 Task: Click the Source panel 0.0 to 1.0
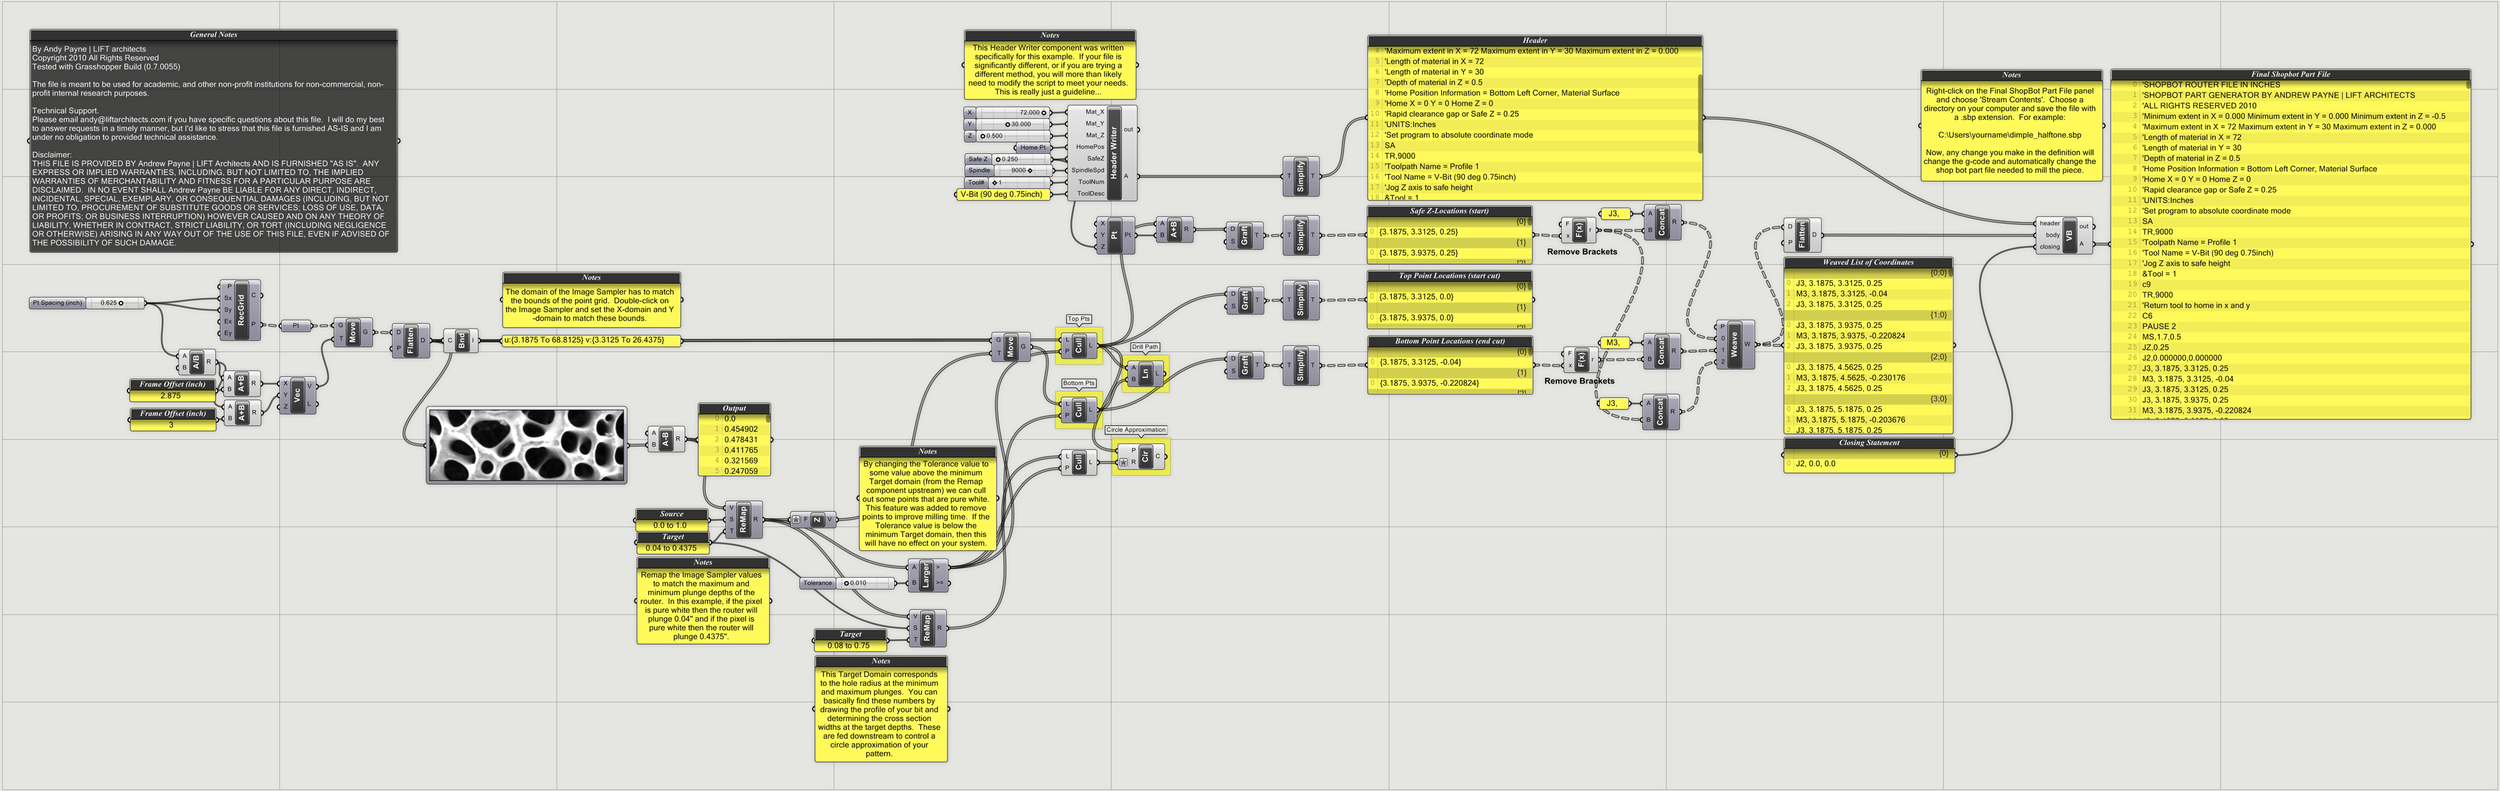click(671, 520)
